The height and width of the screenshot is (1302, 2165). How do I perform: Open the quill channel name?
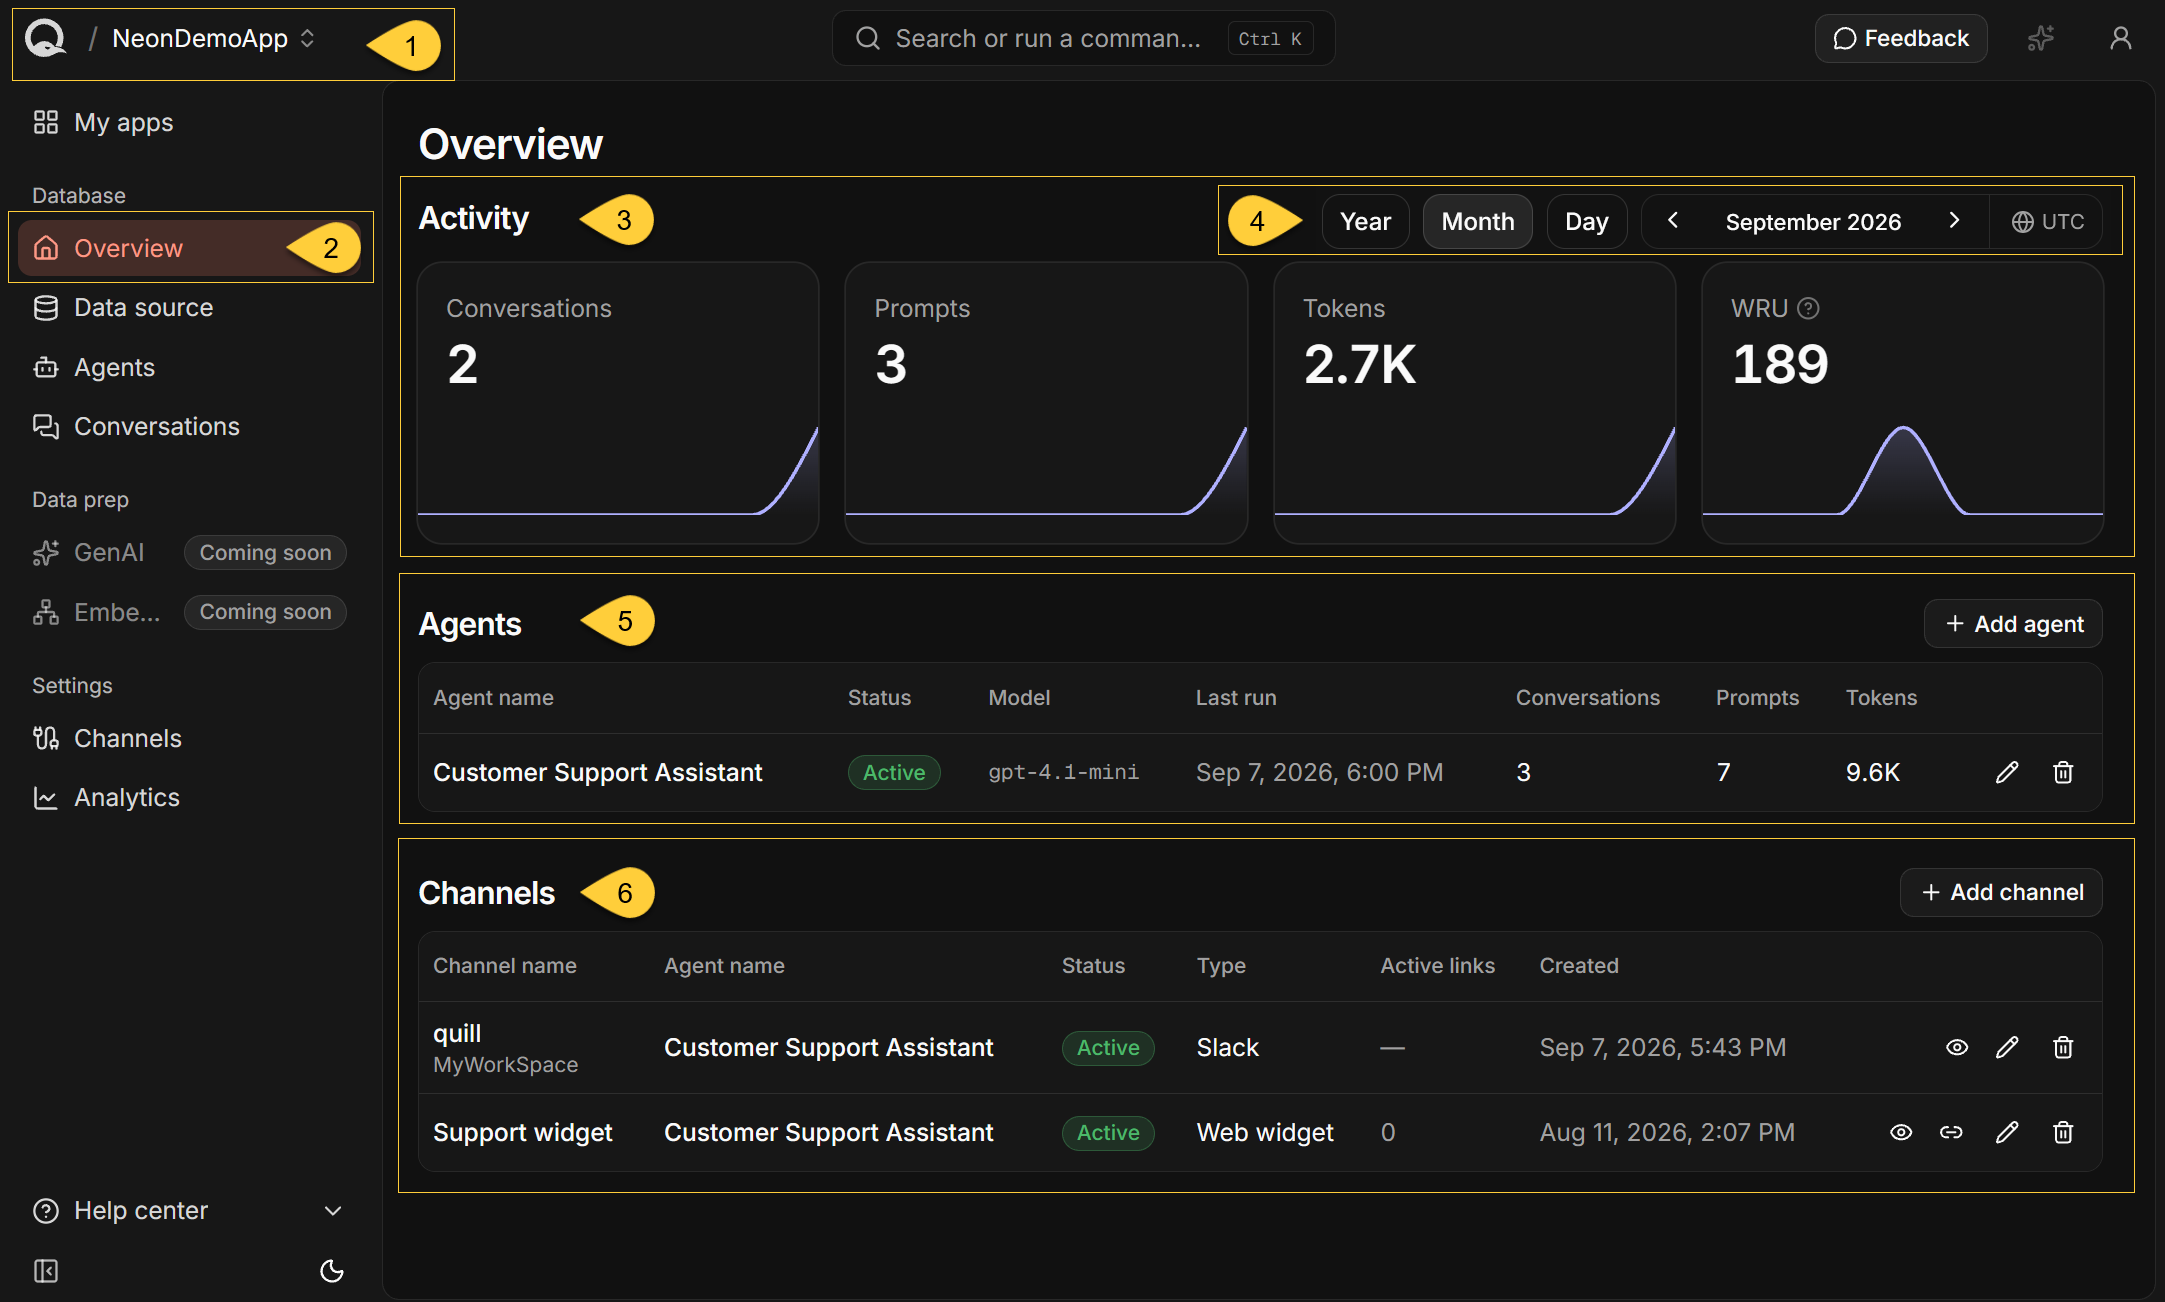coord(457,1033)
